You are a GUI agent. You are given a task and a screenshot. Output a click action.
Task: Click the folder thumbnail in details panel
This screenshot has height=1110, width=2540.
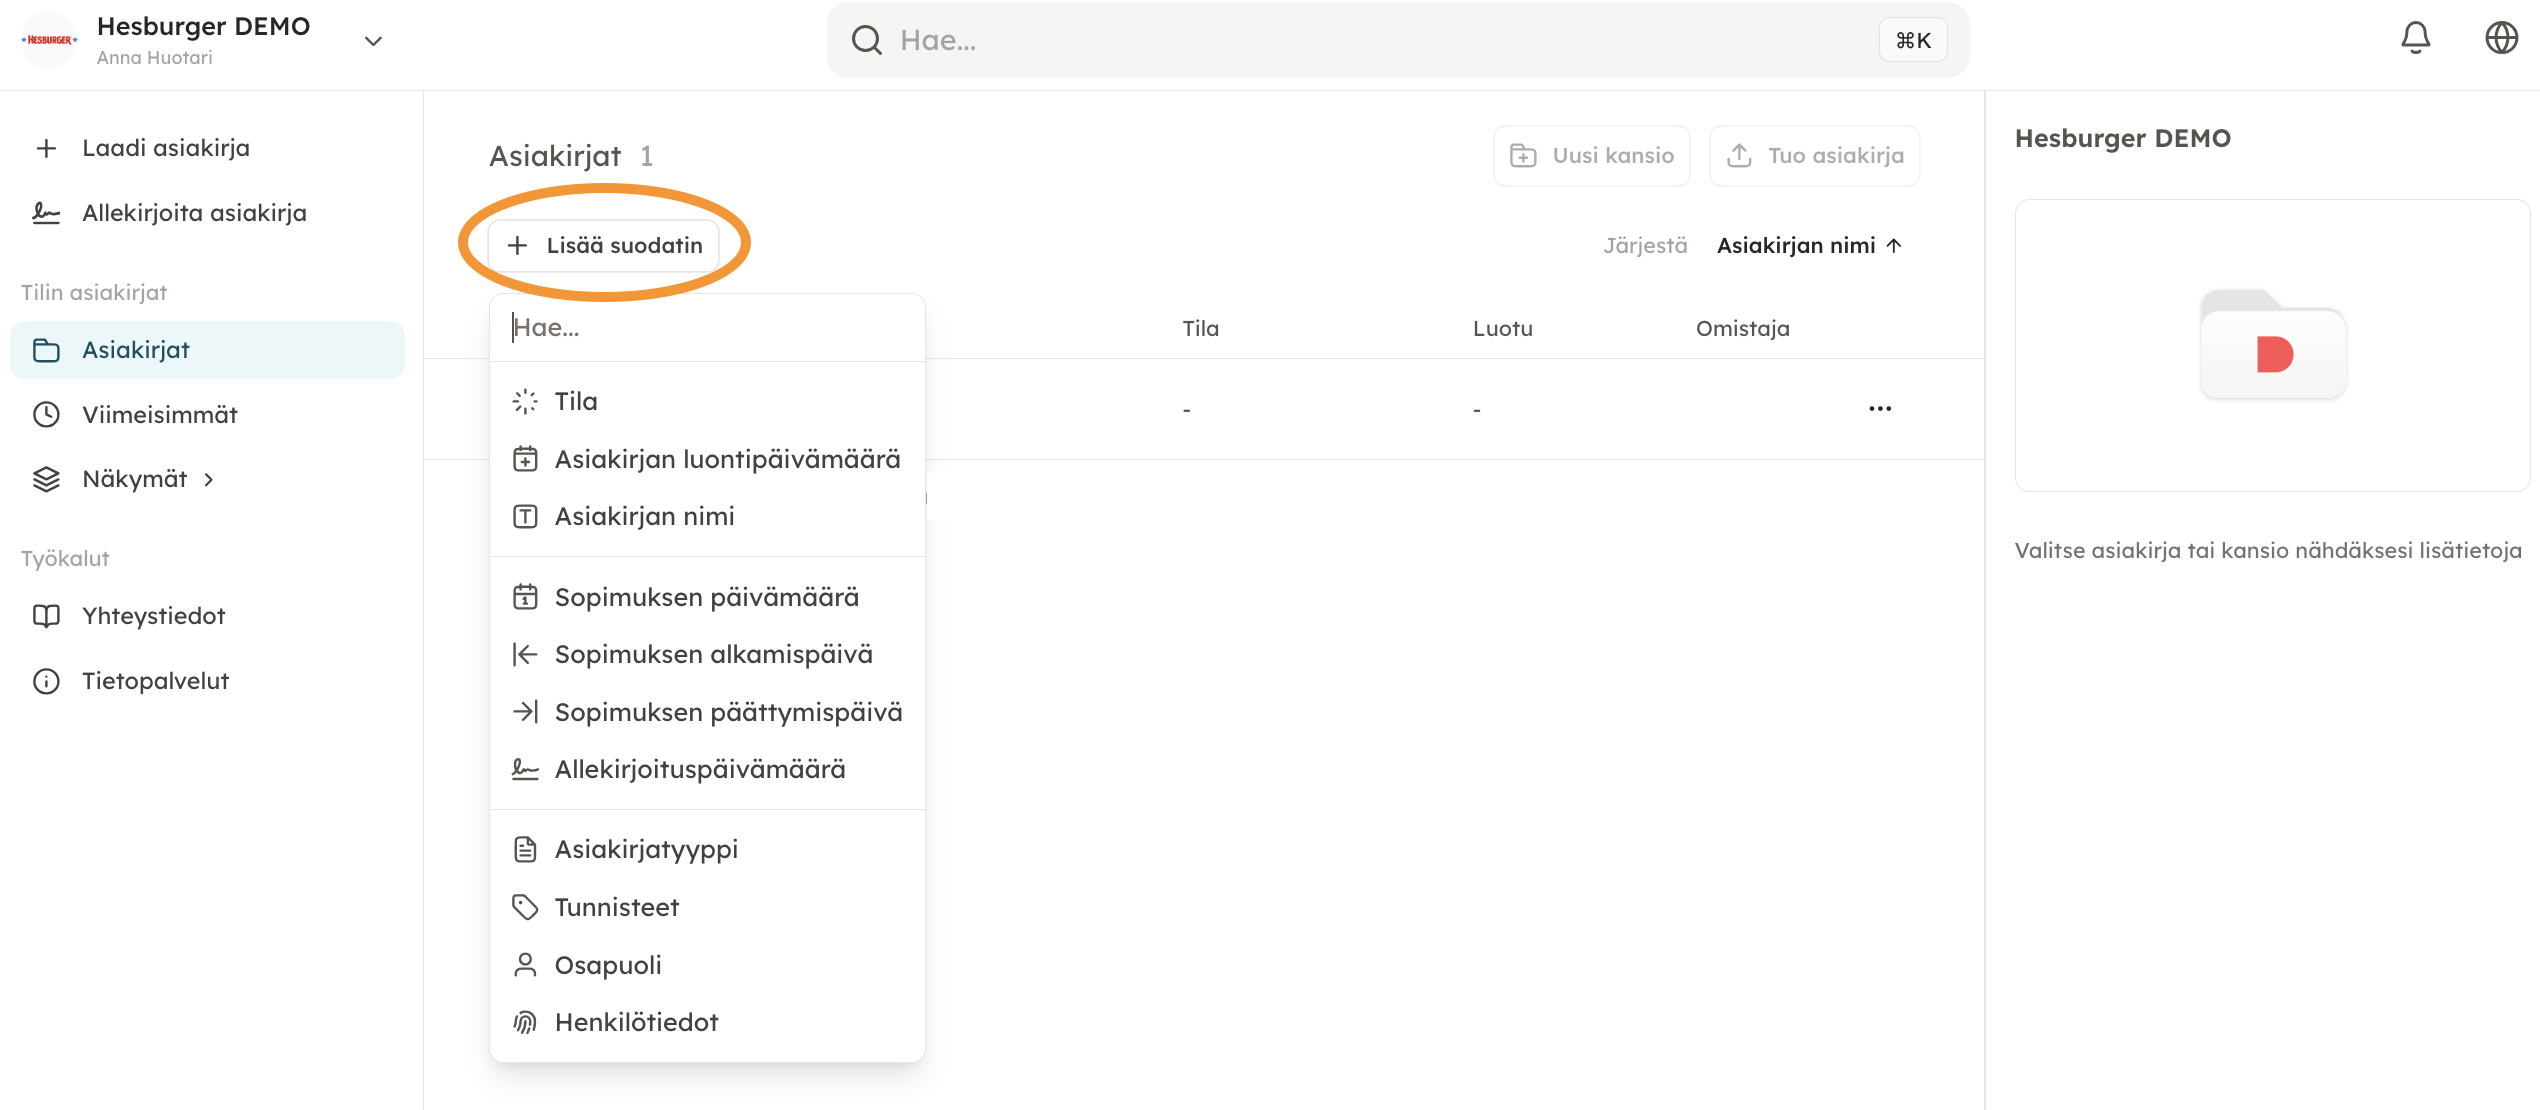[x=2272, y=345]
